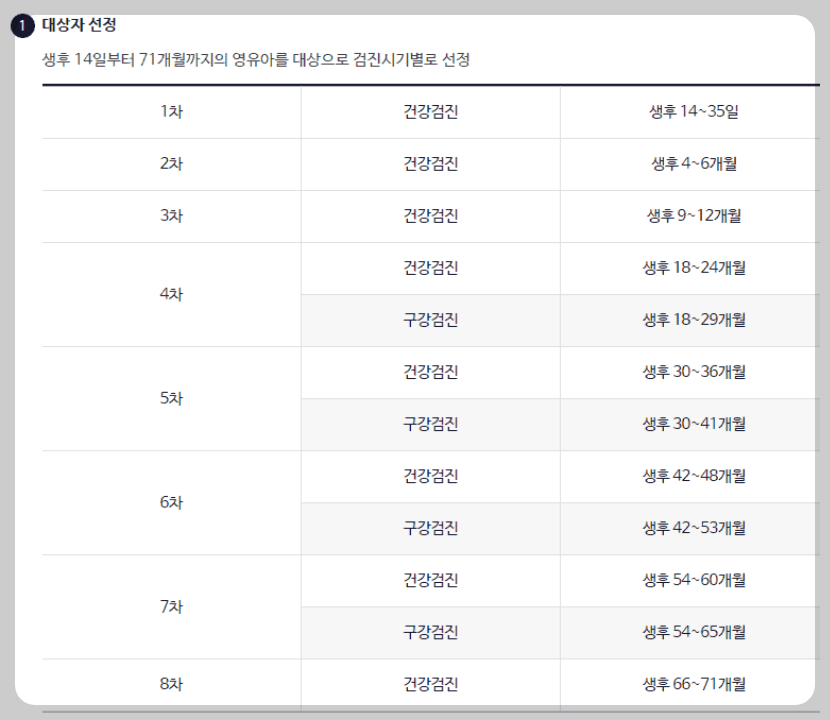Select the 대상자 선정 section heading
The width and height of the screenshot is (830, 720).
(73, 23)
